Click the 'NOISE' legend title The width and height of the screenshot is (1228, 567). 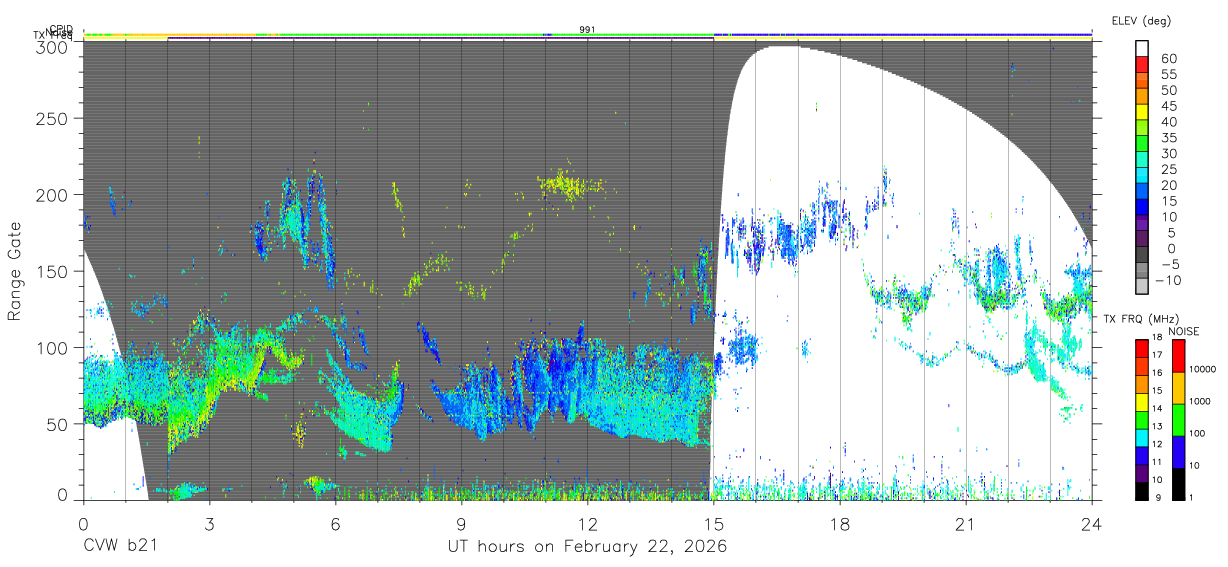(x=1184, y=331)
